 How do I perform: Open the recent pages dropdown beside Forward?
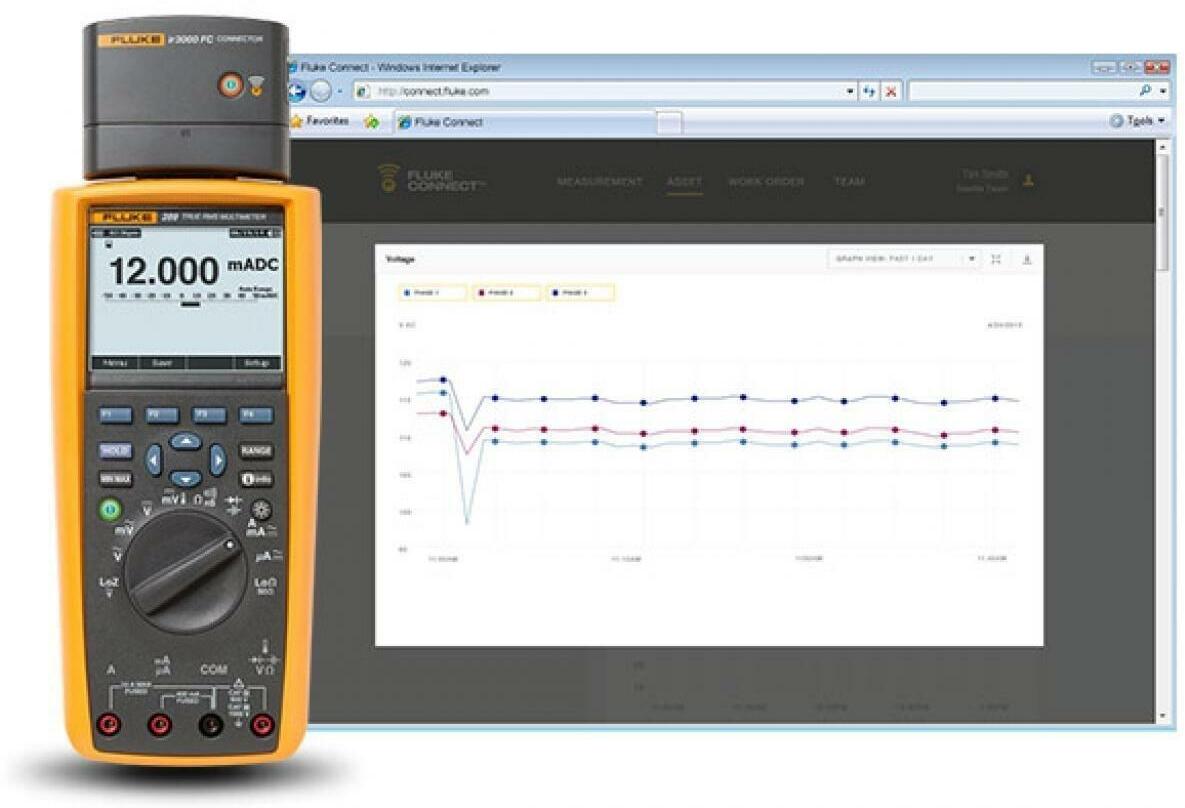click(x=340, y=91)
